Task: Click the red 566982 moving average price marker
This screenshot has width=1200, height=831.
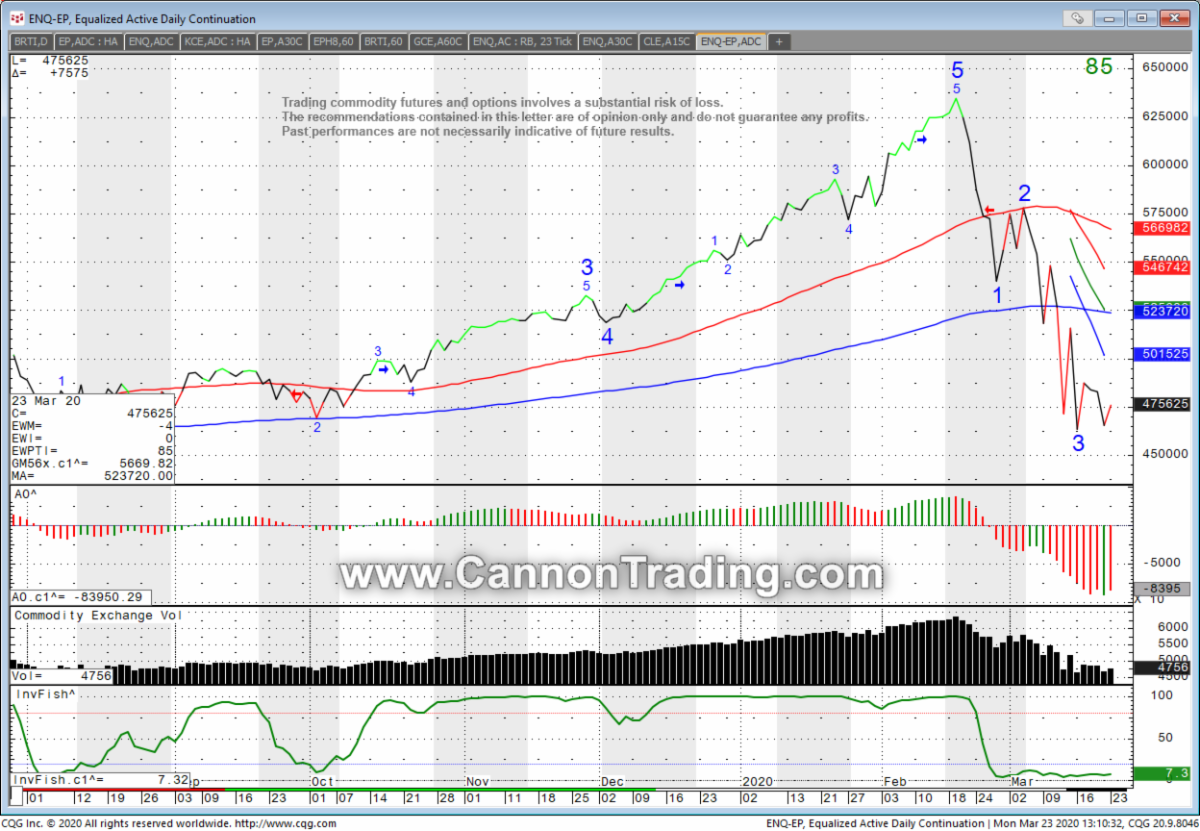Action: [1162, 229]
